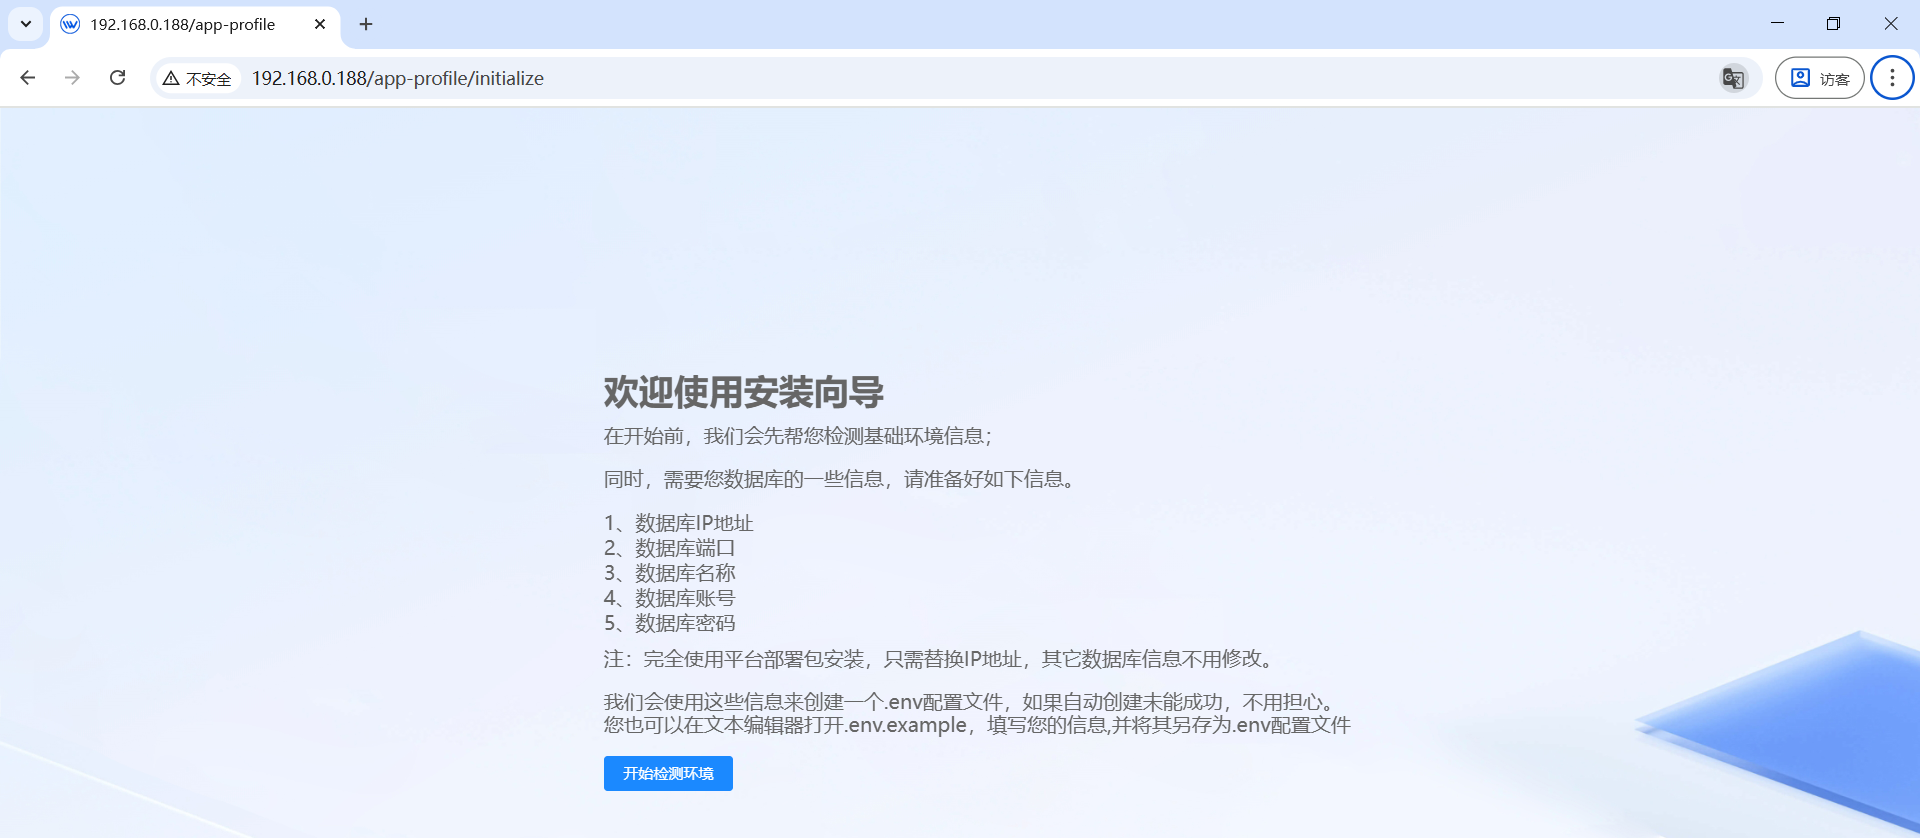Click the tab's site favicon
The image size is (1920, 838).
(70, 24)
